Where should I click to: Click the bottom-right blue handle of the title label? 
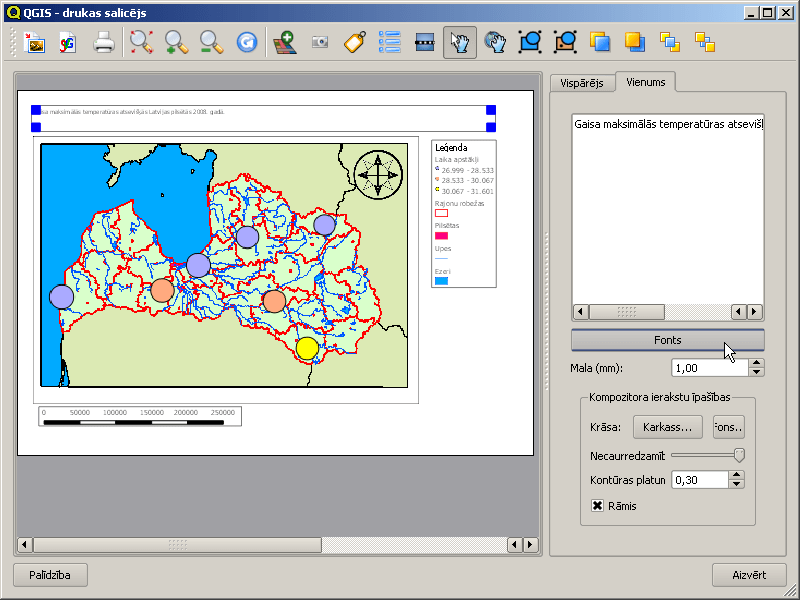click(x=491, y=127)
